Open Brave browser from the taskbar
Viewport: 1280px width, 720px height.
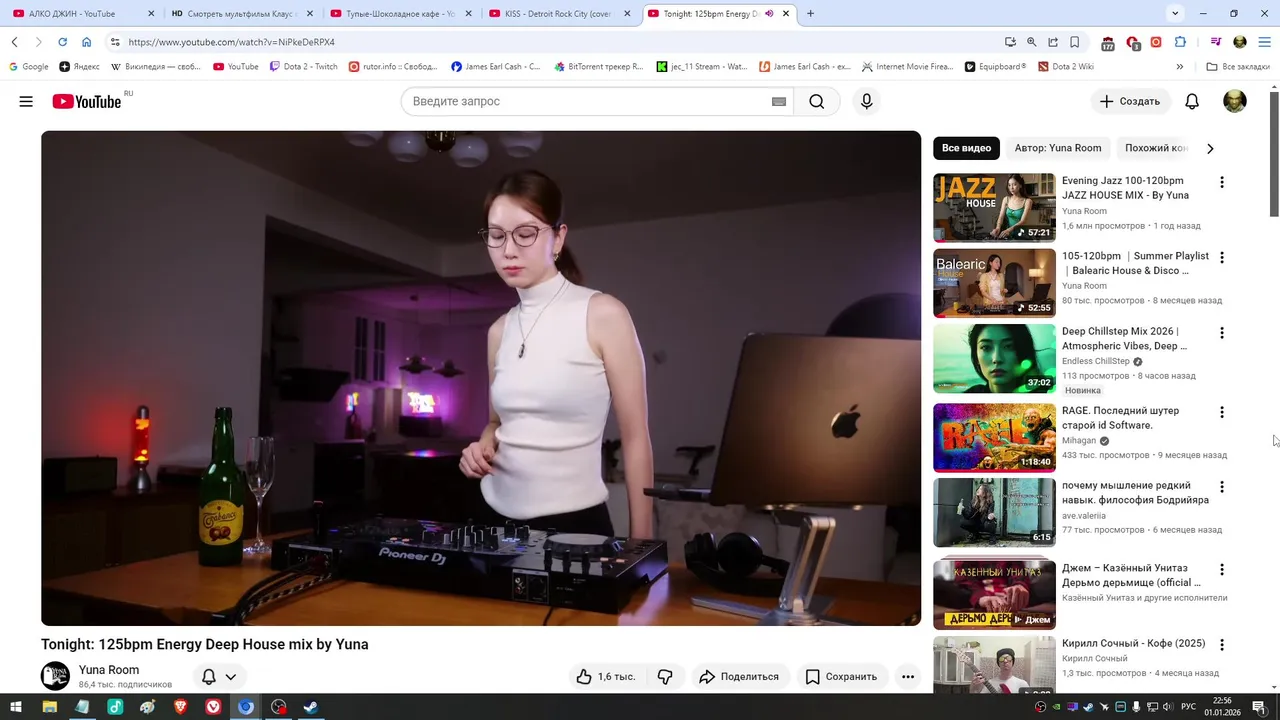tap(180, 707)
